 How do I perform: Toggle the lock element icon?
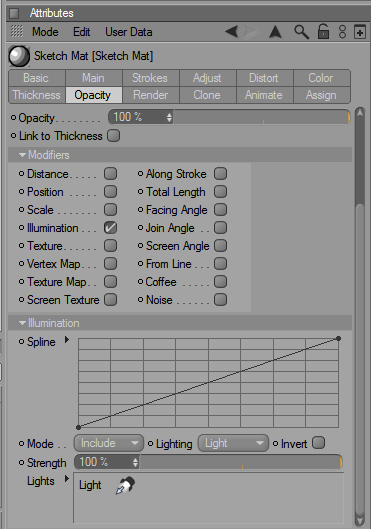coord(323,32)
